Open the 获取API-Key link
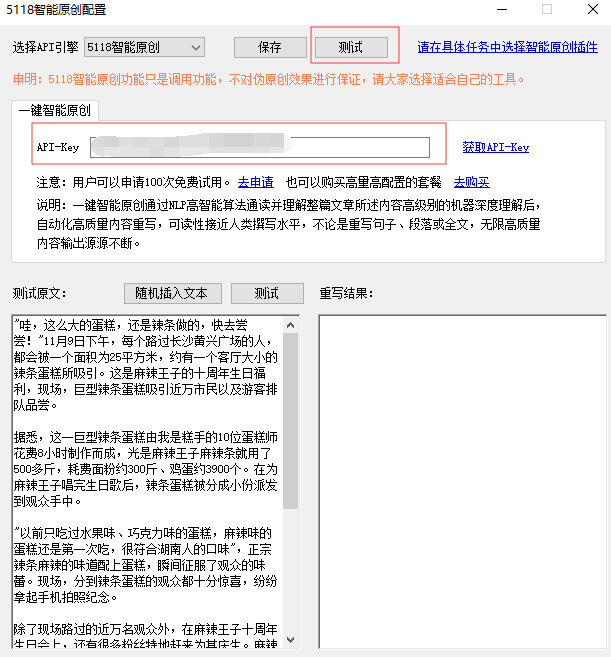611x657 pixels. click(x=495, y=147)
